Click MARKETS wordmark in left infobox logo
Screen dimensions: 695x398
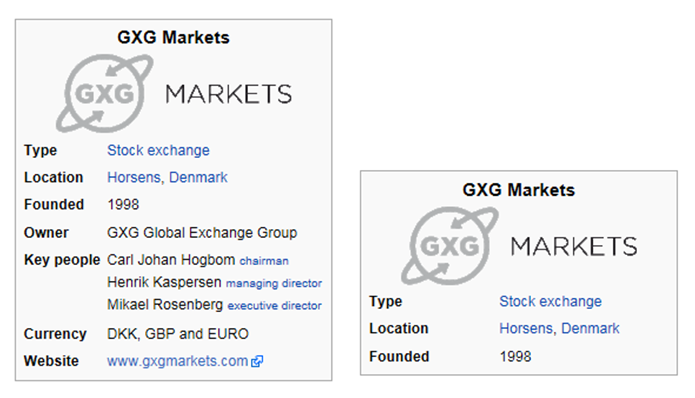click(229, 94)
